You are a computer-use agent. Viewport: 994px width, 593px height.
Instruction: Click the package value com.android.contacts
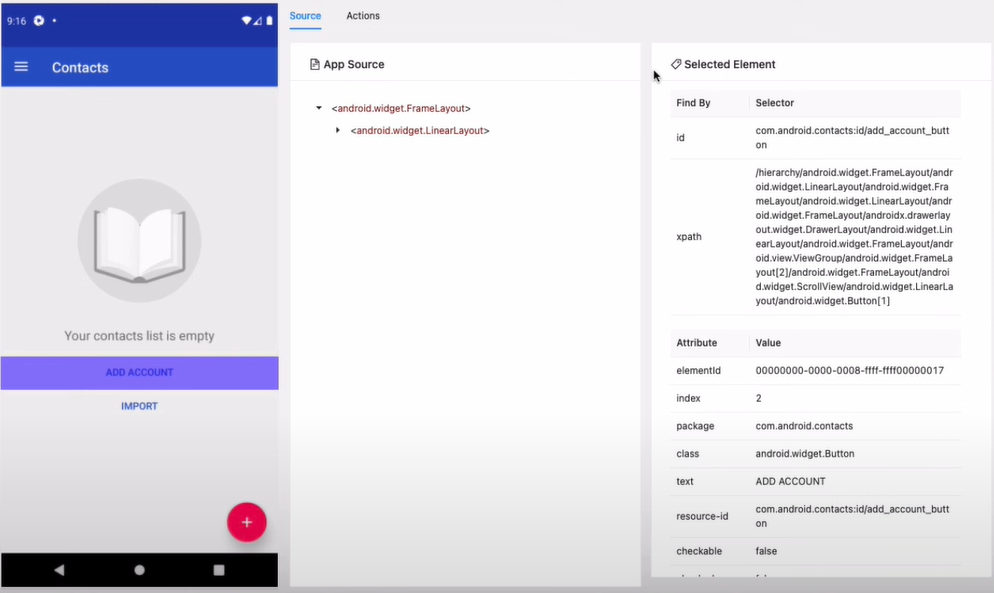click(804, 426)
